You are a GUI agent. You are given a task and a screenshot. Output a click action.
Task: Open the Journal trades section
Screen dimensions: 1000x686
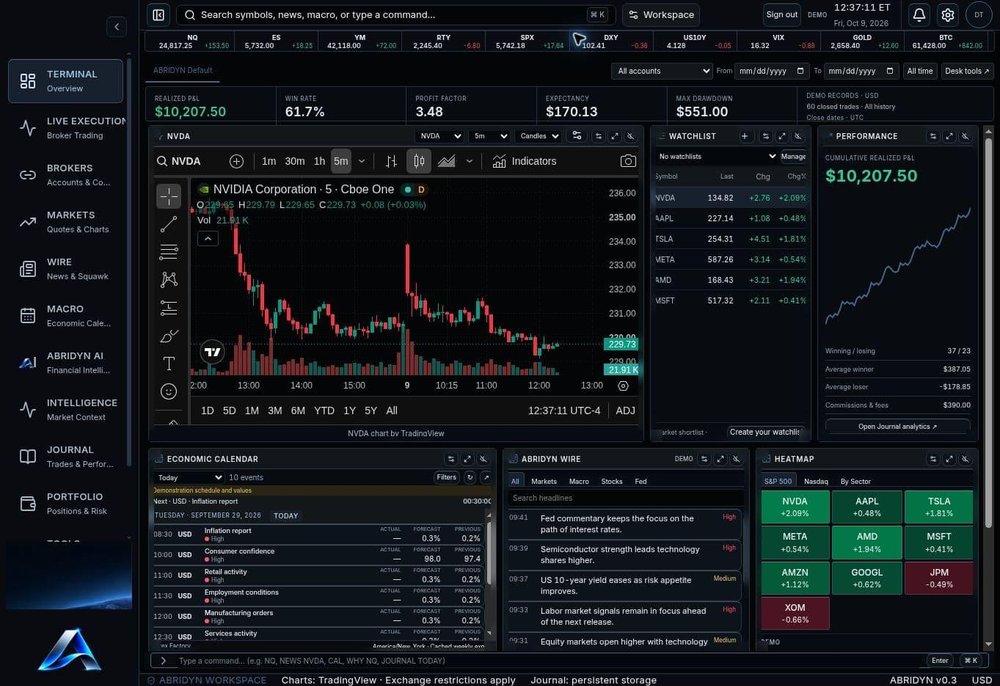click(x=66, y=456)
